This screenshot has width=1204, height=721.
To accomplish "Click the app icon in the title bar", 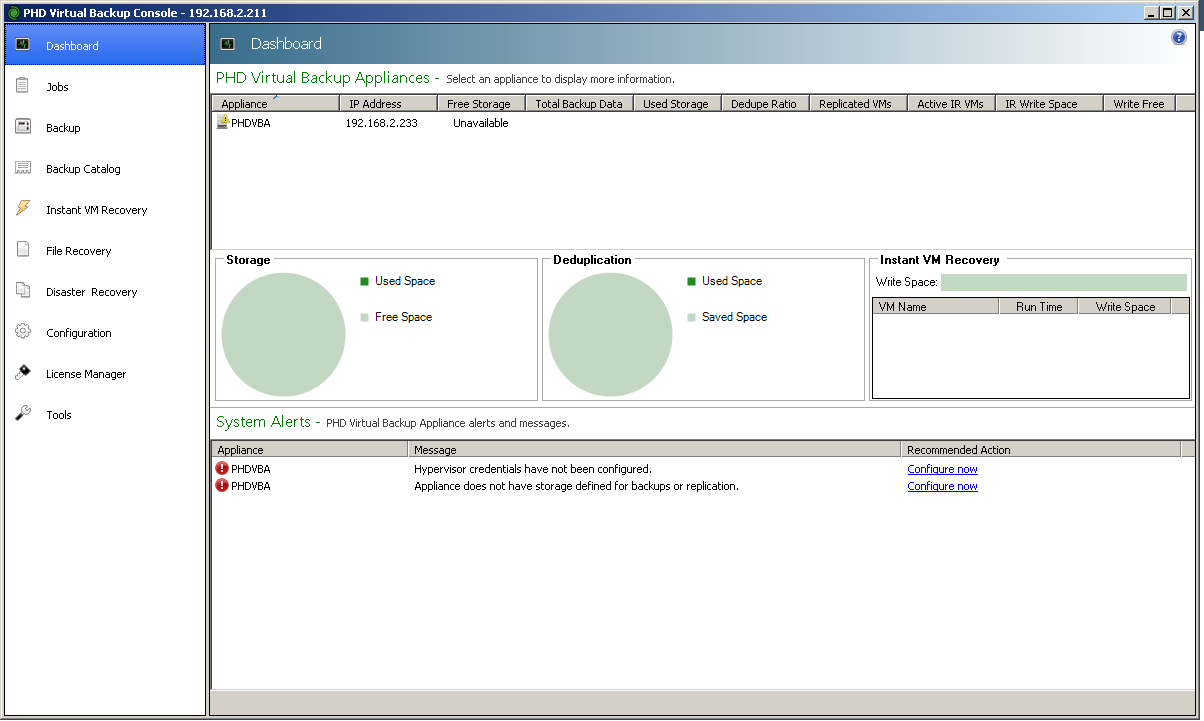I will 14,13.
